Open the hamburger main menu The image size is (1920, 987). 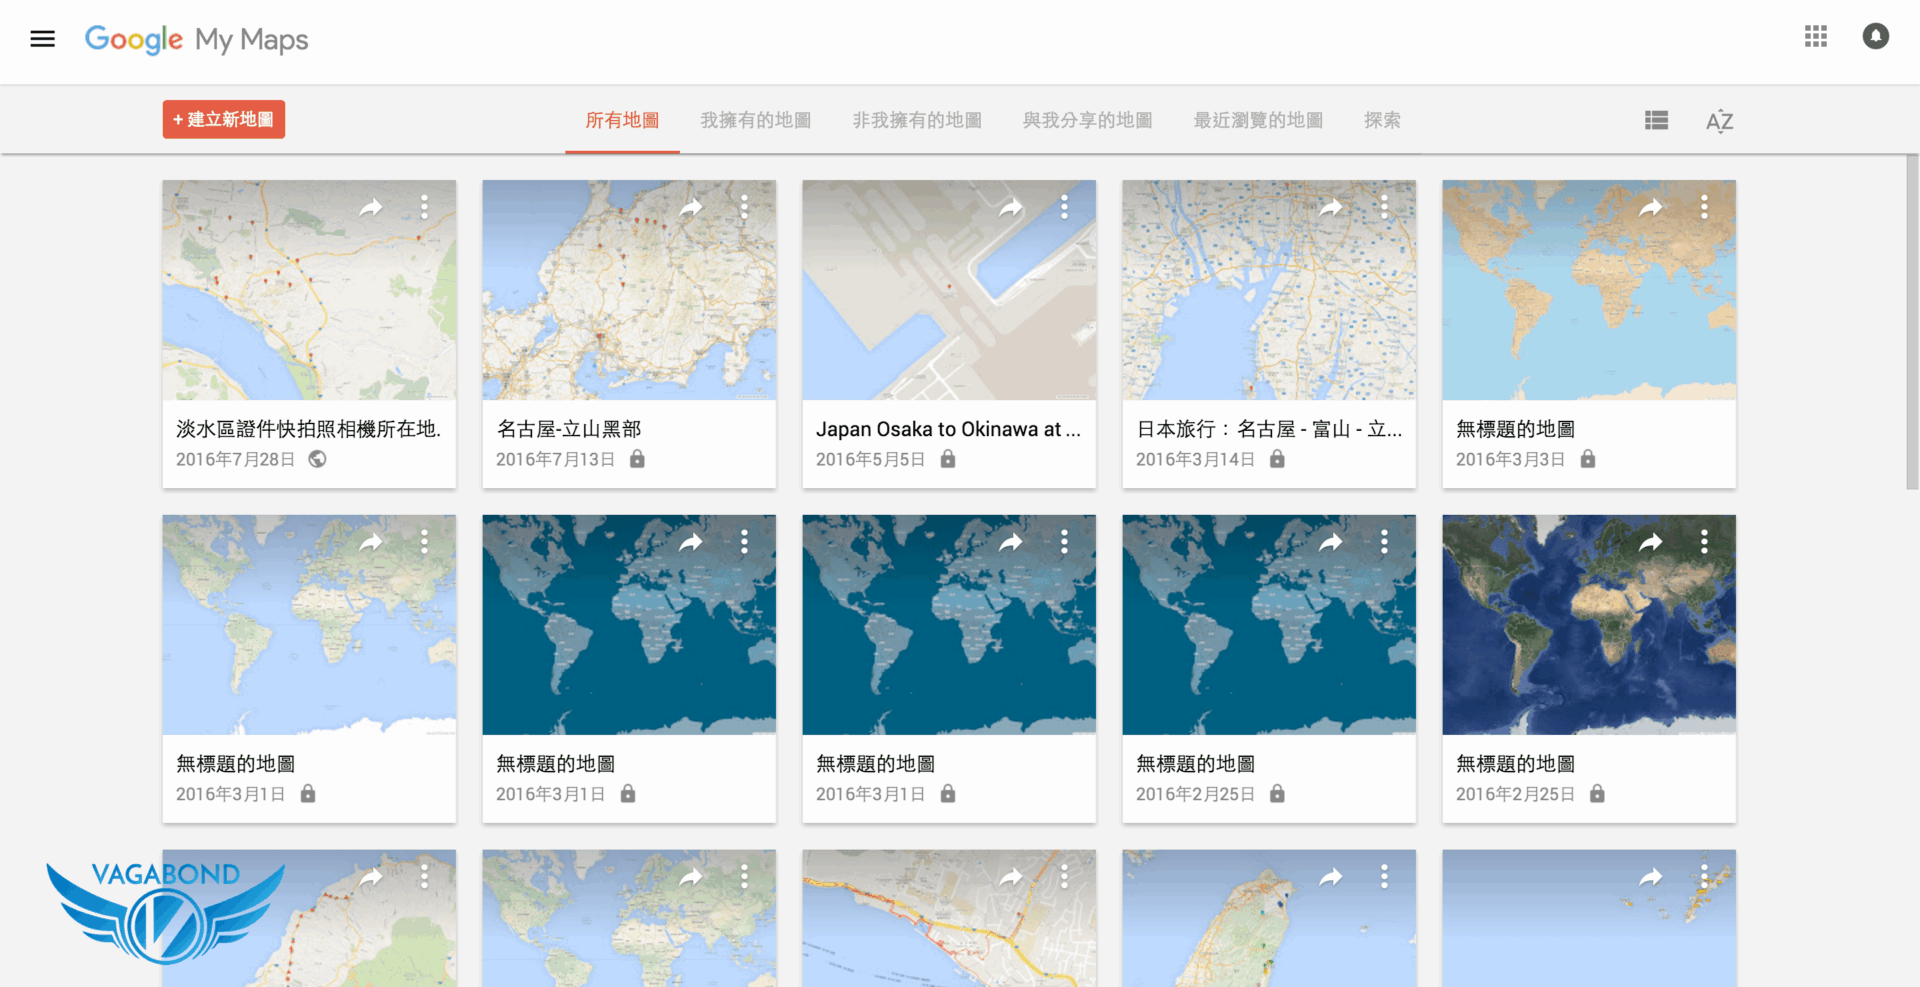pos(42,39)
